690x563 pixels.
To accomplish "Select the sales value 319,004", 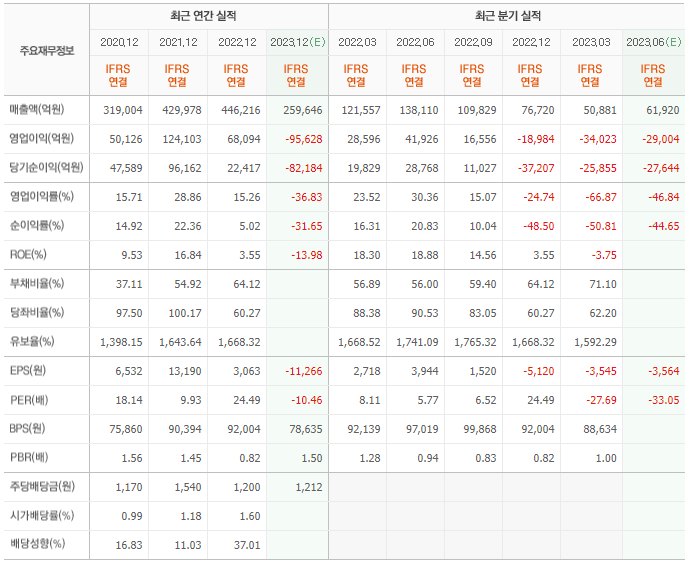I will point(123,110).
